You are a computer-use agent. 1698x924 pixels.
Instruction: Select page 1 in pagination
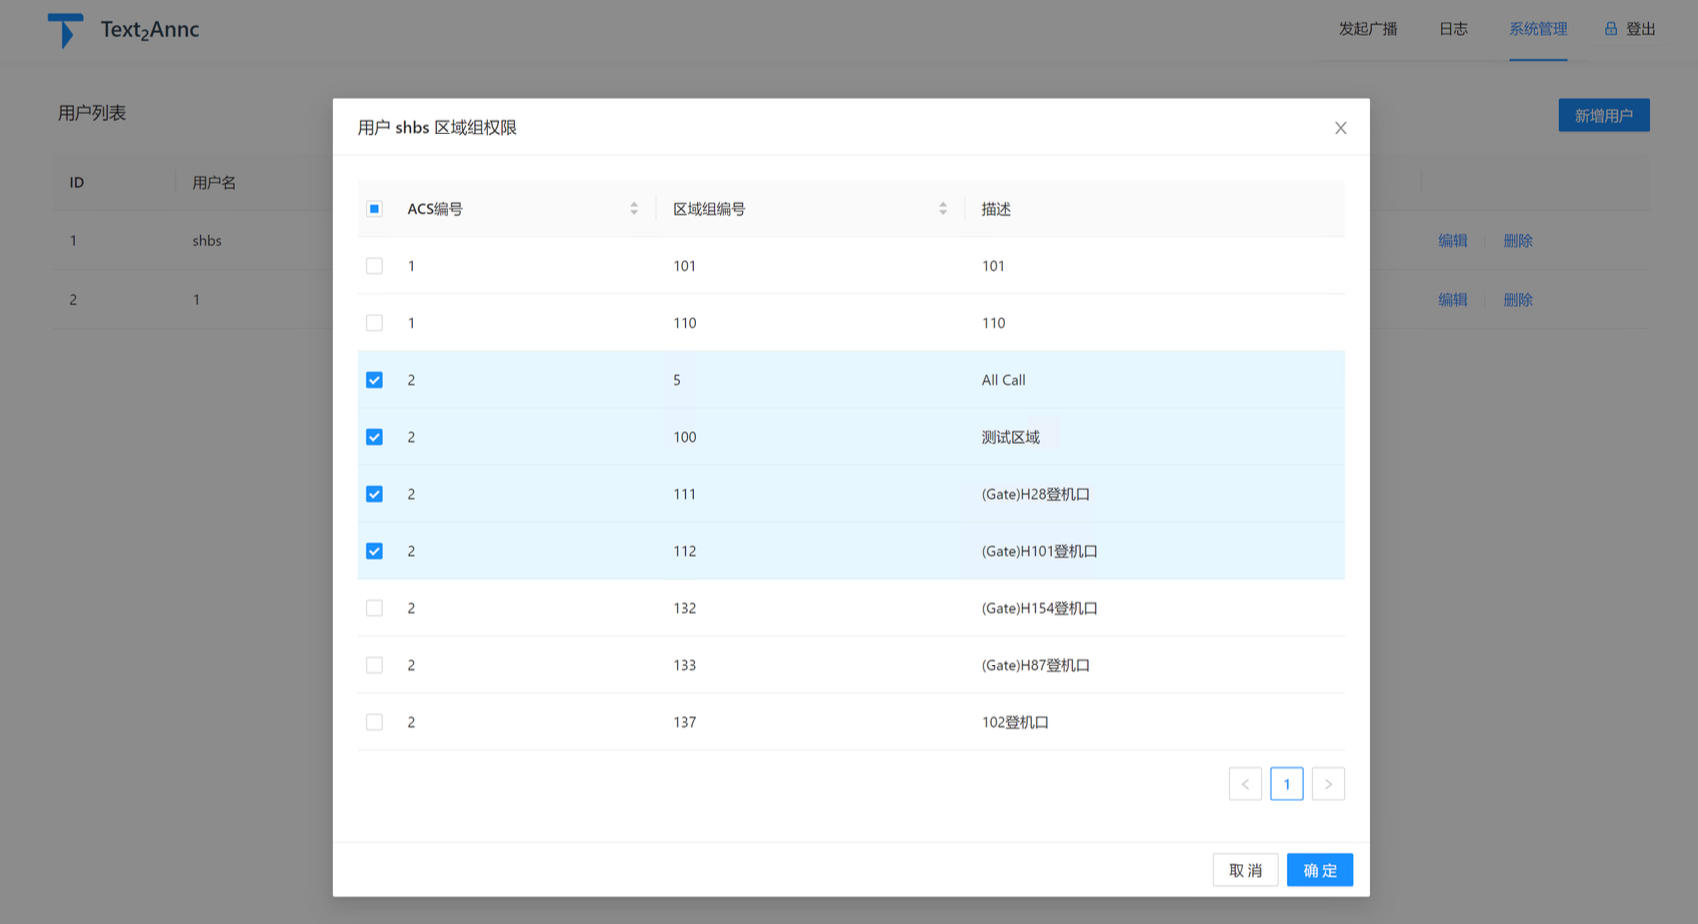[x=1286, y=784]
